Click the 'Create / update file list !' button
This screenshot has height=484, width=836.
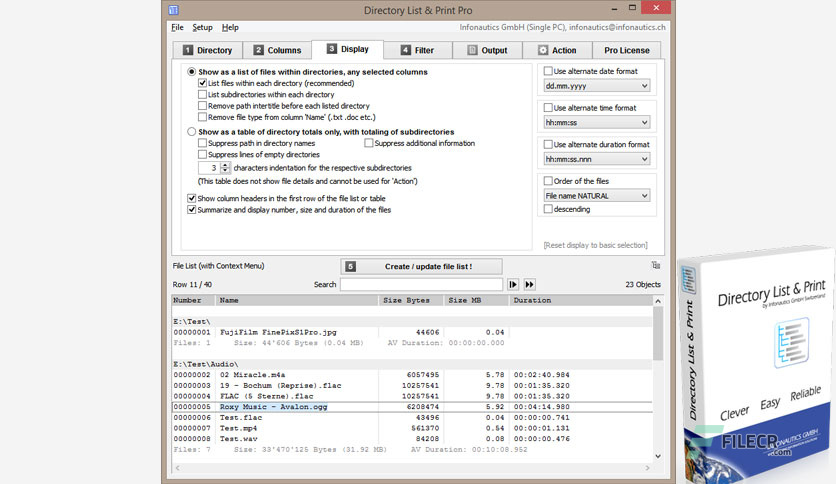(x=421, y=267)
